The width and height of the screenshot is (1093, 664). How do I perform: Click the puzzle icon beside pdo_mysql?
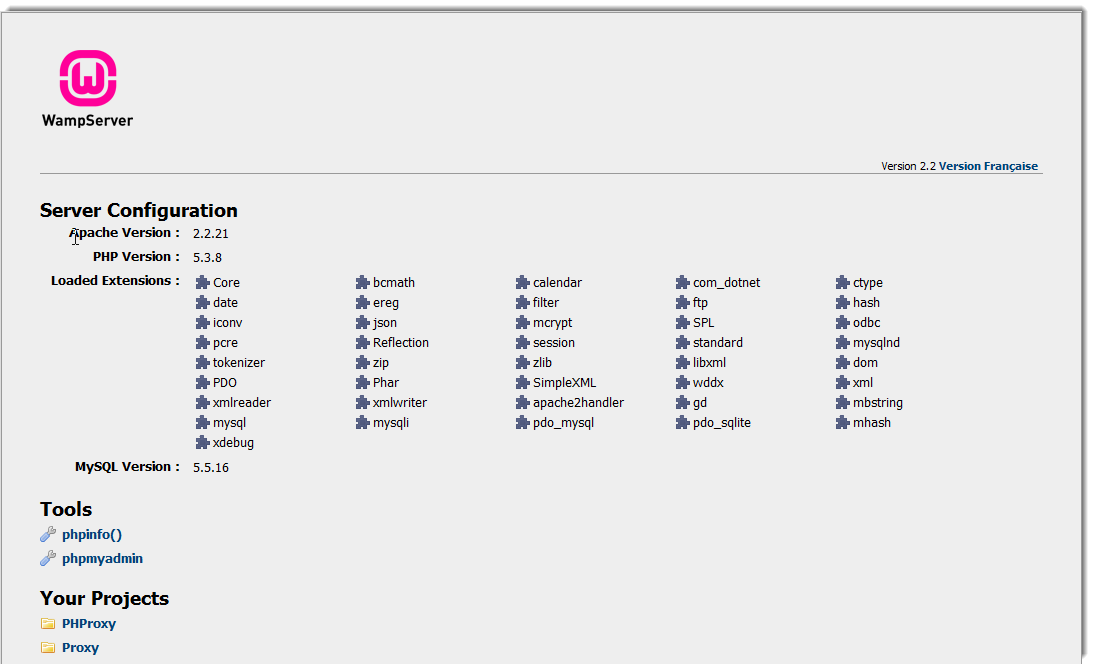pyautogui.click(x=523, y=422)
